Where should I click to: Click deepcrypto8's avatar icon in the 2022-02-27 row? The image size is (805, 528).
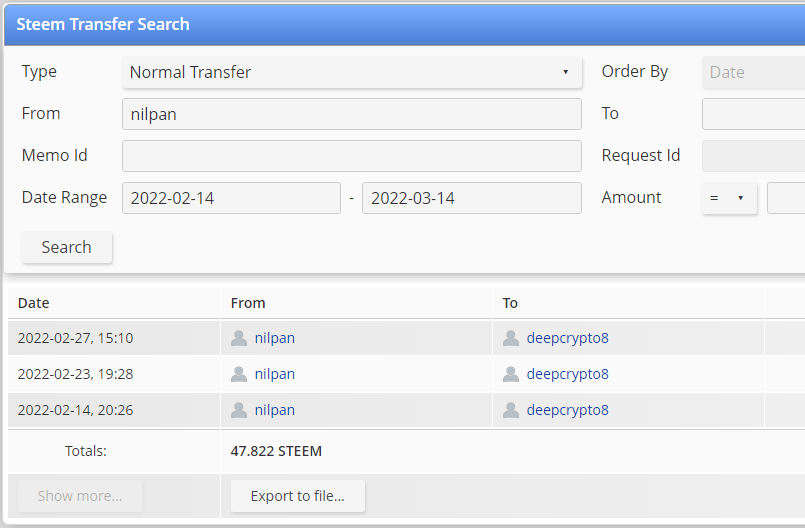(x=511, y=338)
